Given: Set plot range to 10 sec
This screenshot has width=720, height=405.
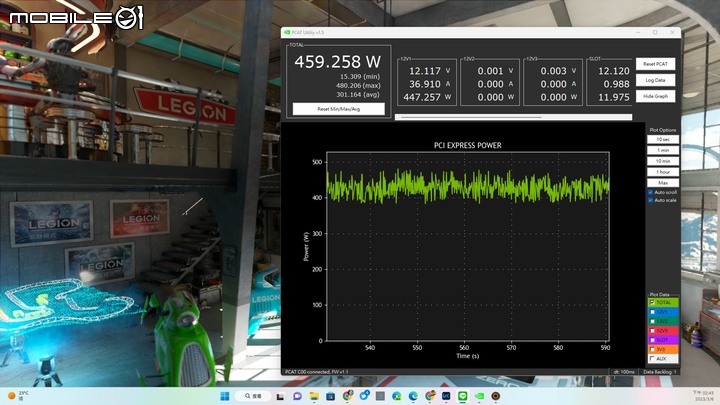Looking at the screenshot, I should [663, 139].
